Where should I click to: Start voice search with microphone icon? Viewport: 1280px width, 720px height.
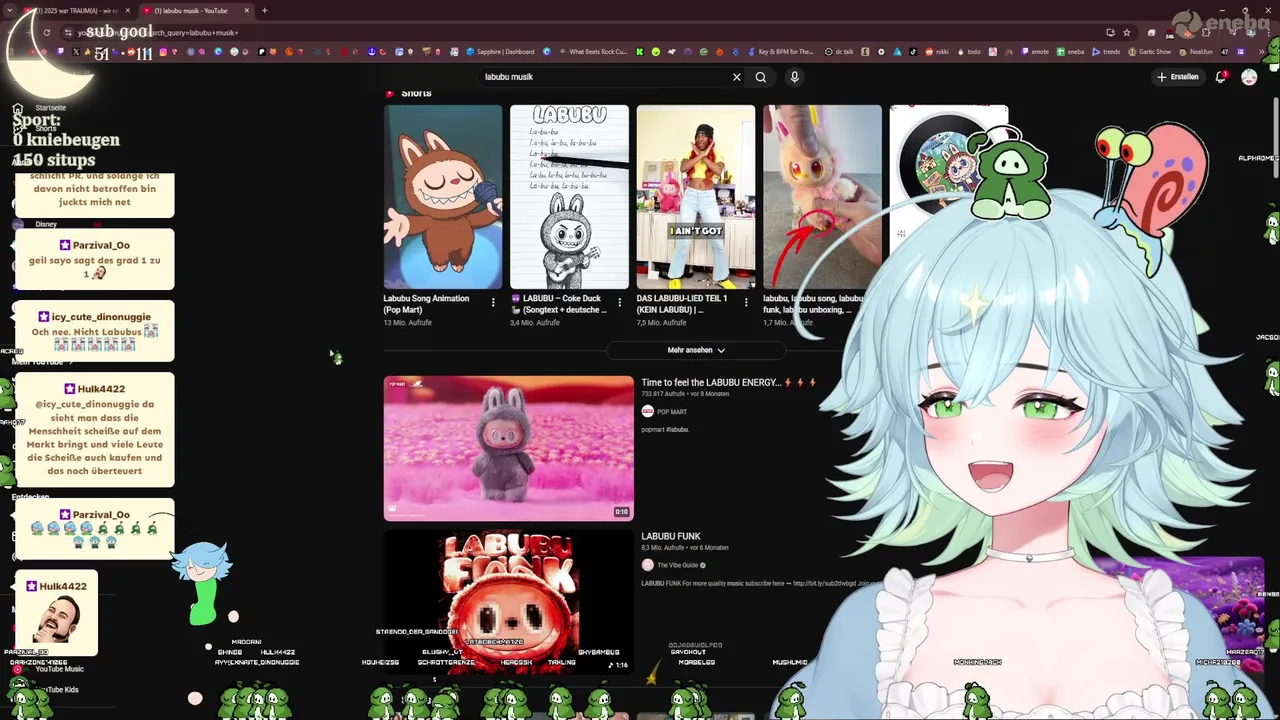click(794, 77)
